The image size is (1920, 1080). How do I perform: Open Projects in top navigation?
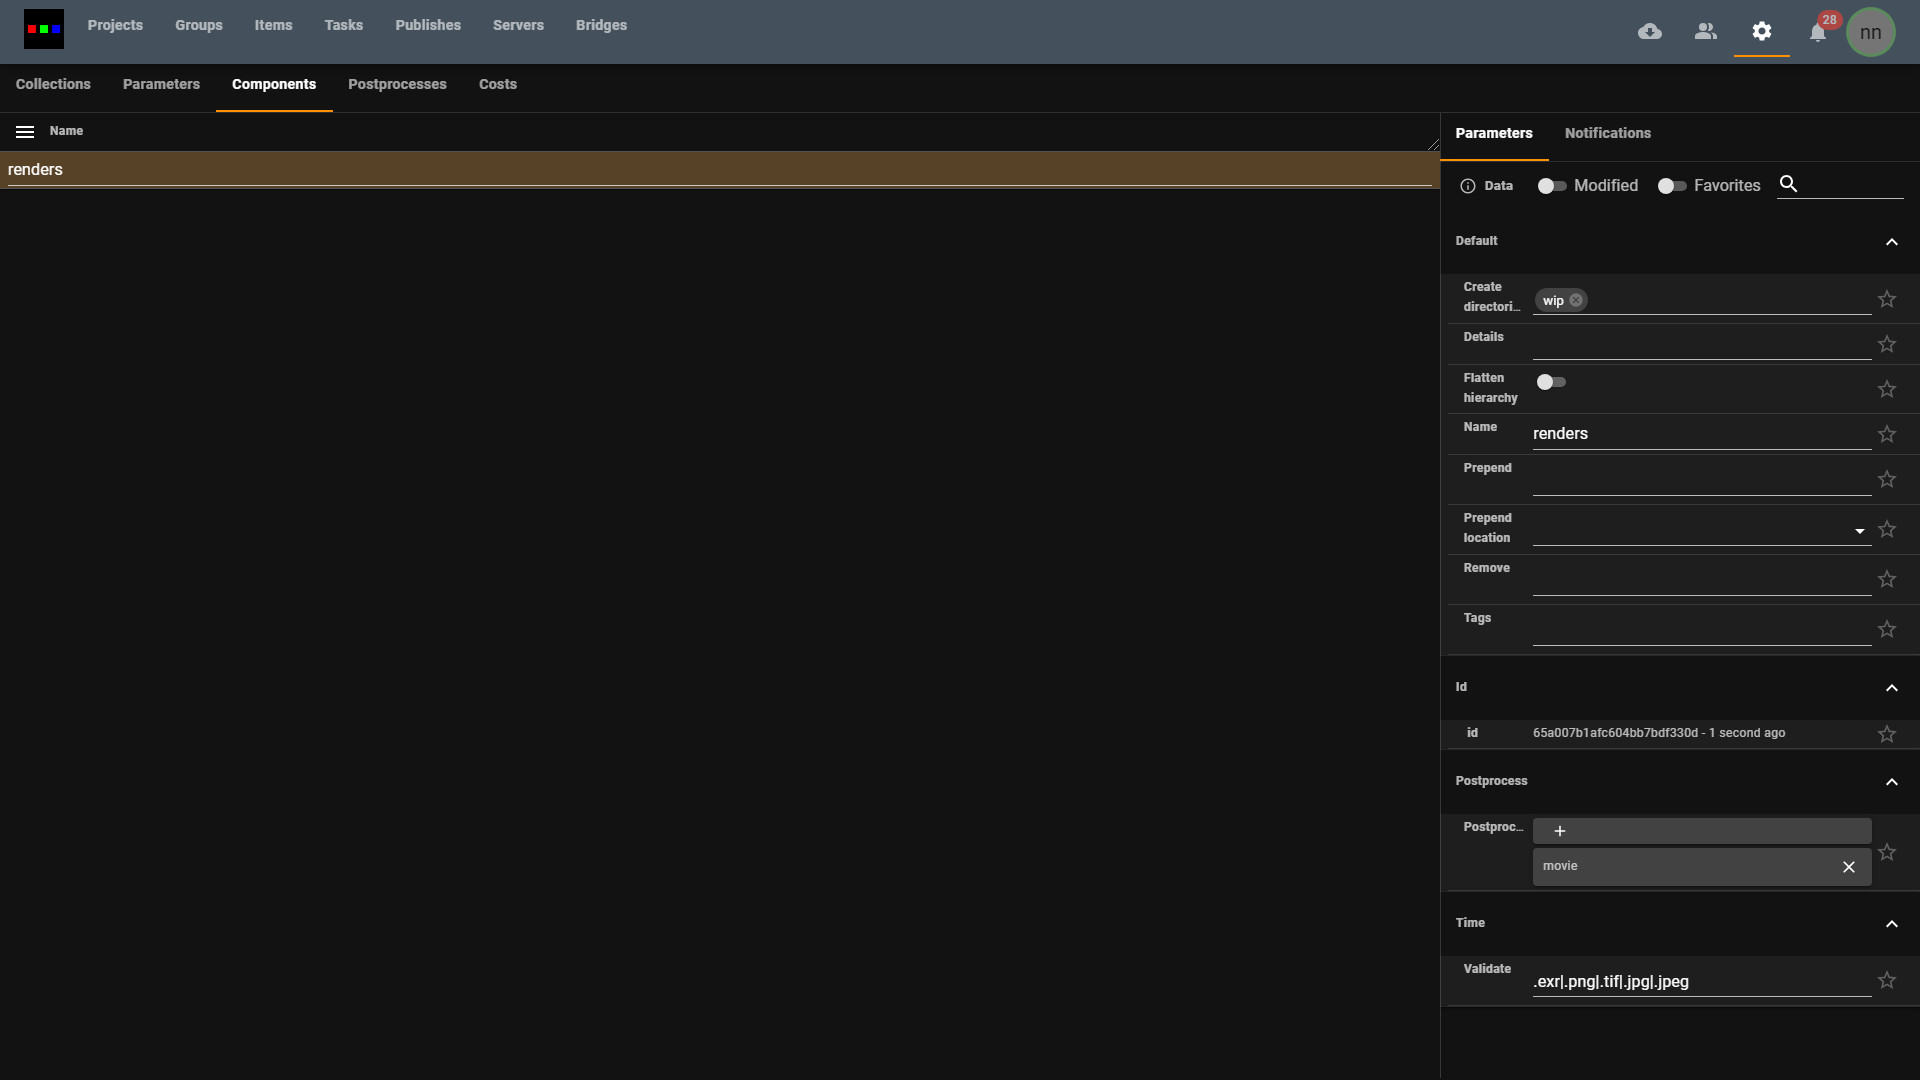(115, 26)
